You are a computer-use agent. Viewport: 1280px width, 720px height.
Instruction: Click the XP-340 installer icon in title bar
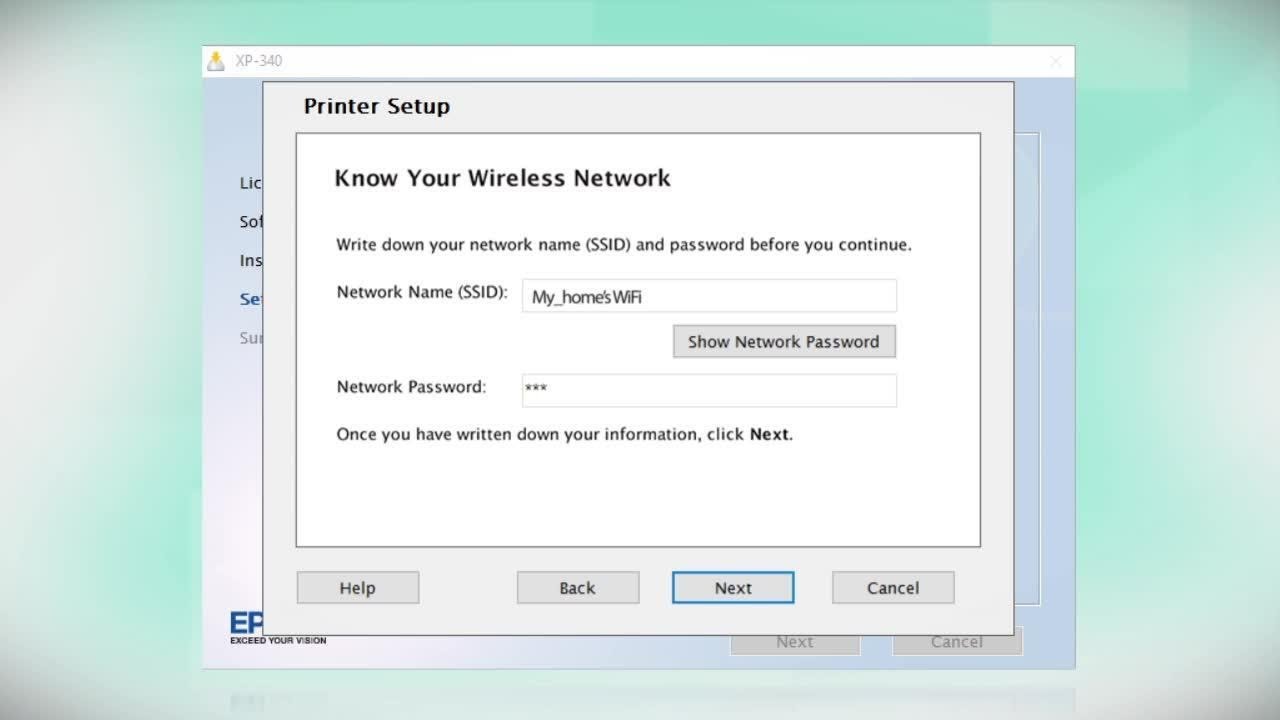point(216,61)
